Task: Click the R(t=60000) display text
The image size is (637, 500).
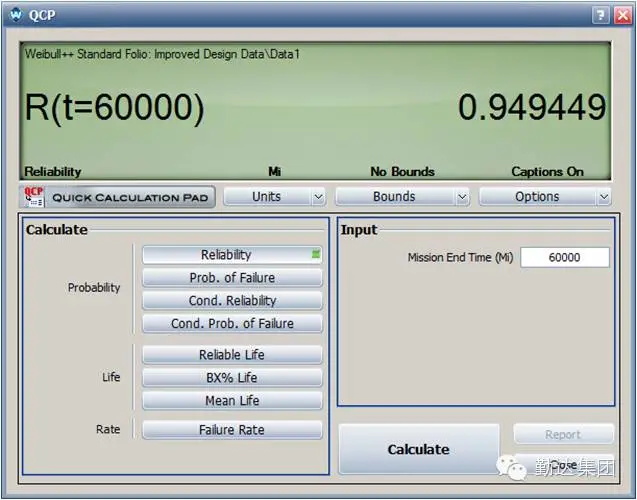Action: click(x=115, y=108)
